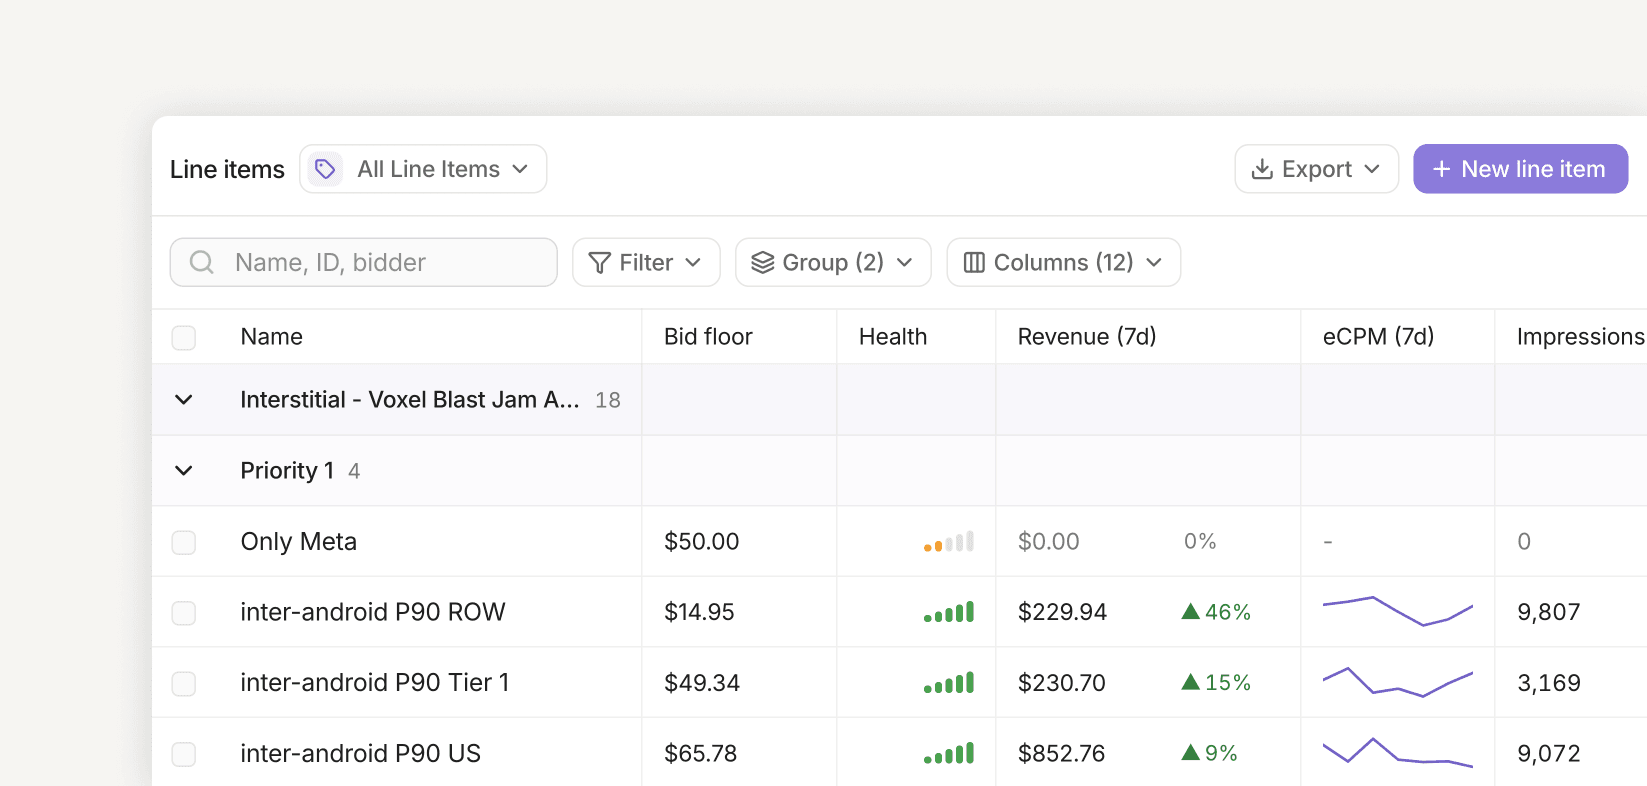Sort by the Name column header
1647x786 pixels.
click(272, 337)
